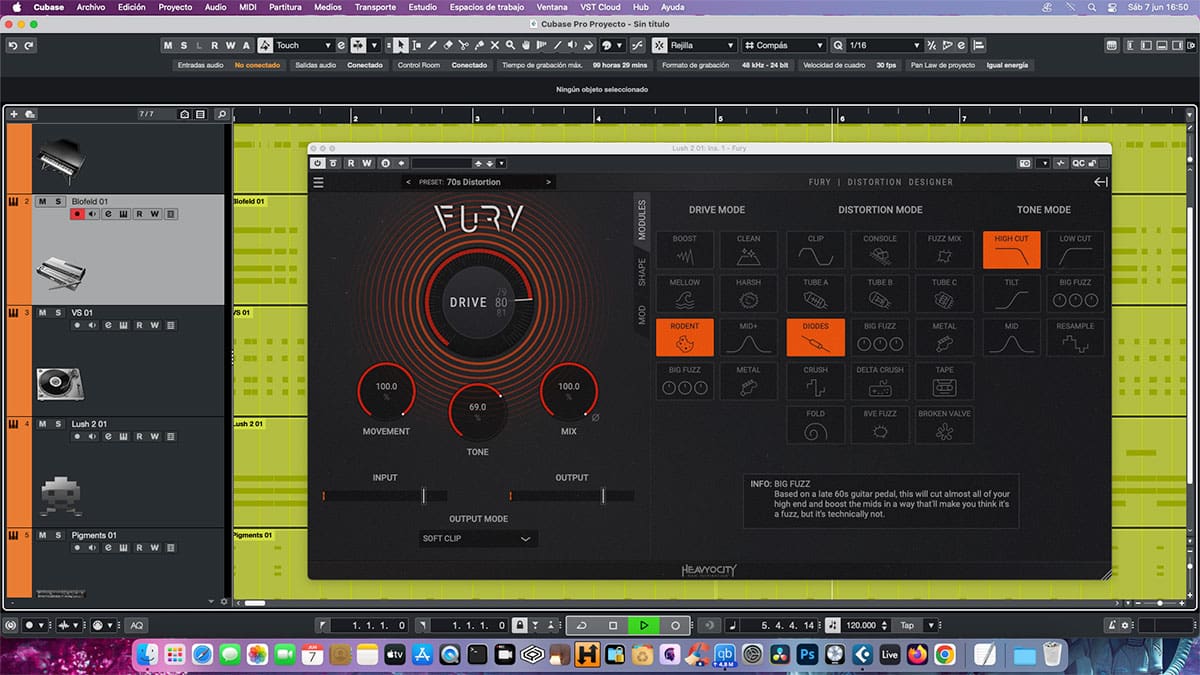
Task: Click the Cubase undo button
Action: tap(13, 45)
